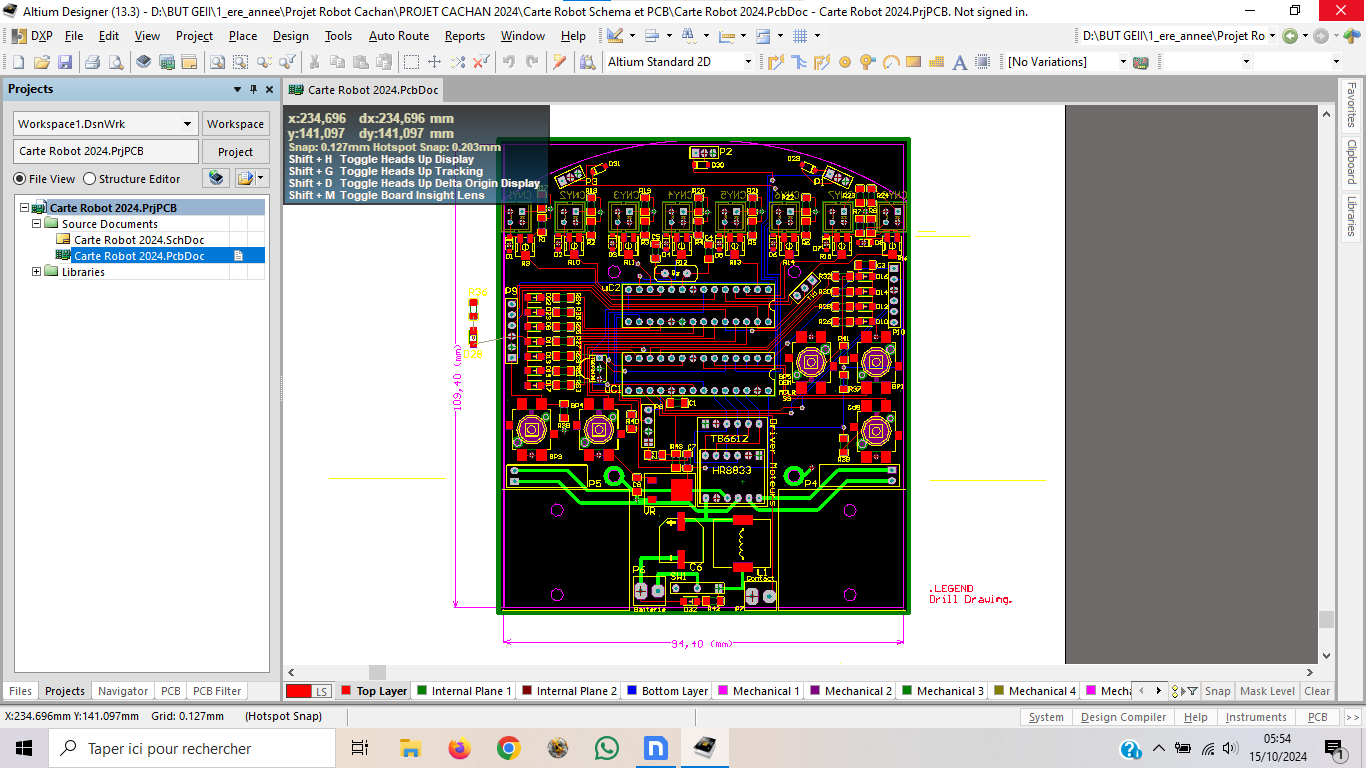Select the Structure Editor radio button
1366x768 pixels.
pyautogui.click(x=90, y=179)
